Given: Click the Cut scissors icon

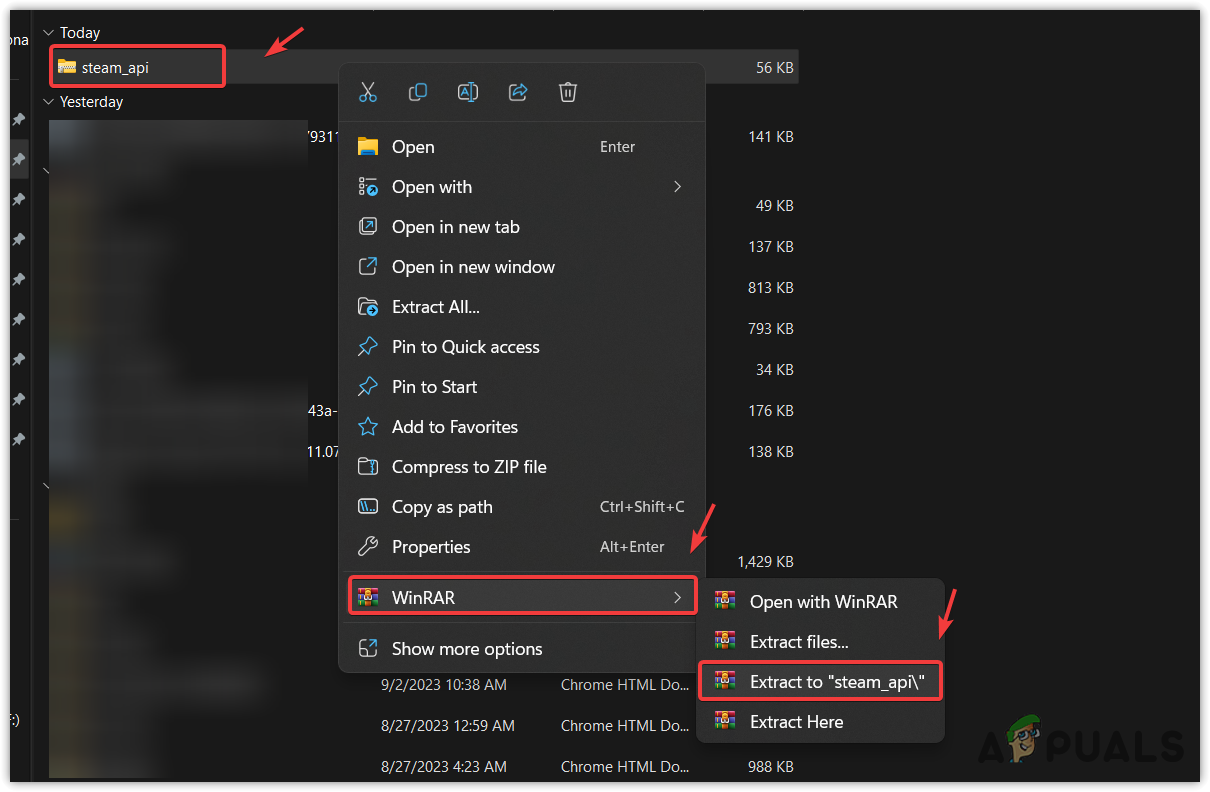Looking at the screenshot, I should (x=368, y=92).
